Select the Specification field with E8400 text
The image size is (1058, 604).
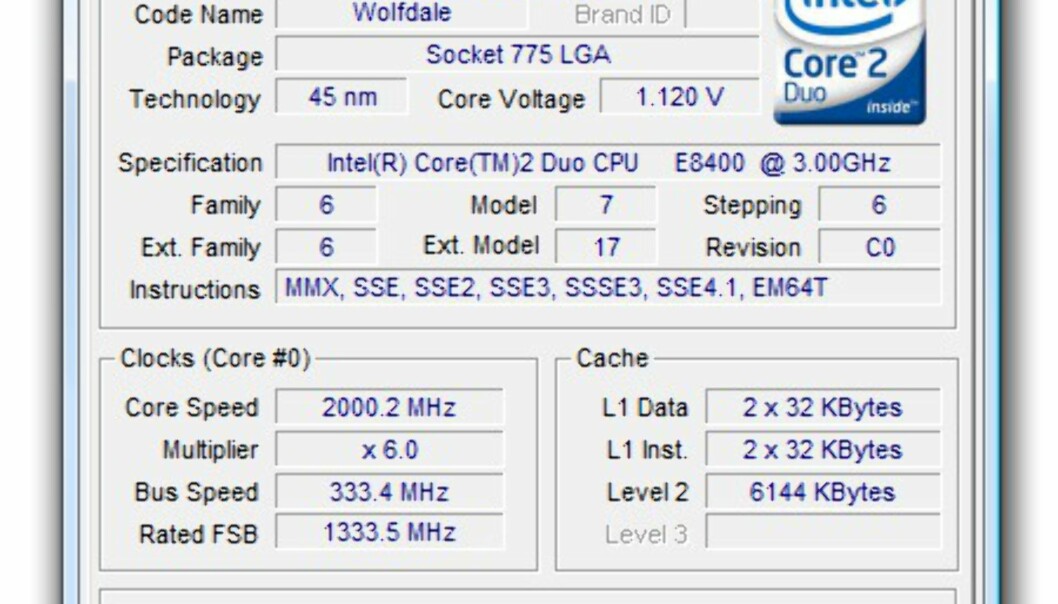click(x=608, y=163)
